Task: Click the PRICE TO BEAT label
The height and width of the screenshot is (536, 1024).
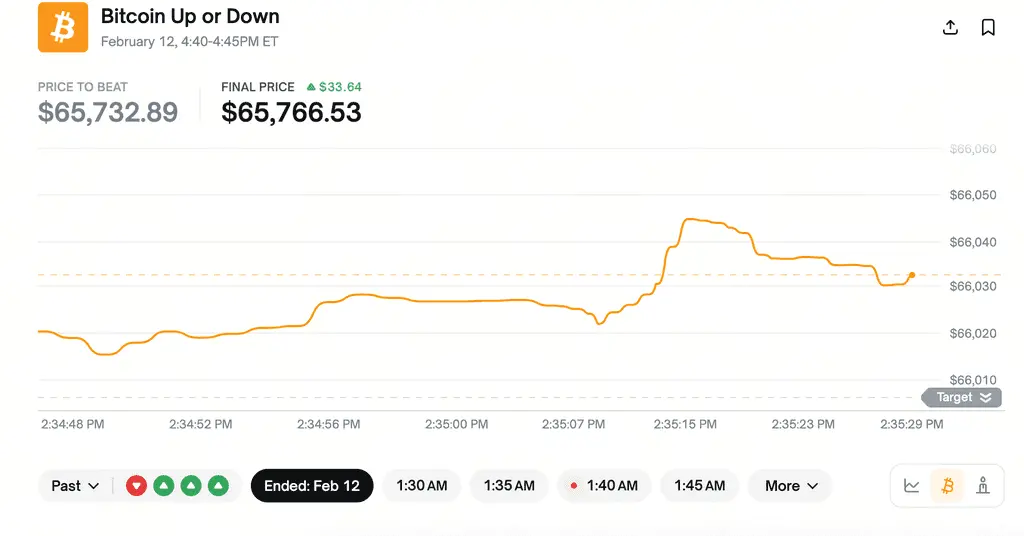Action: coord(82,87)
